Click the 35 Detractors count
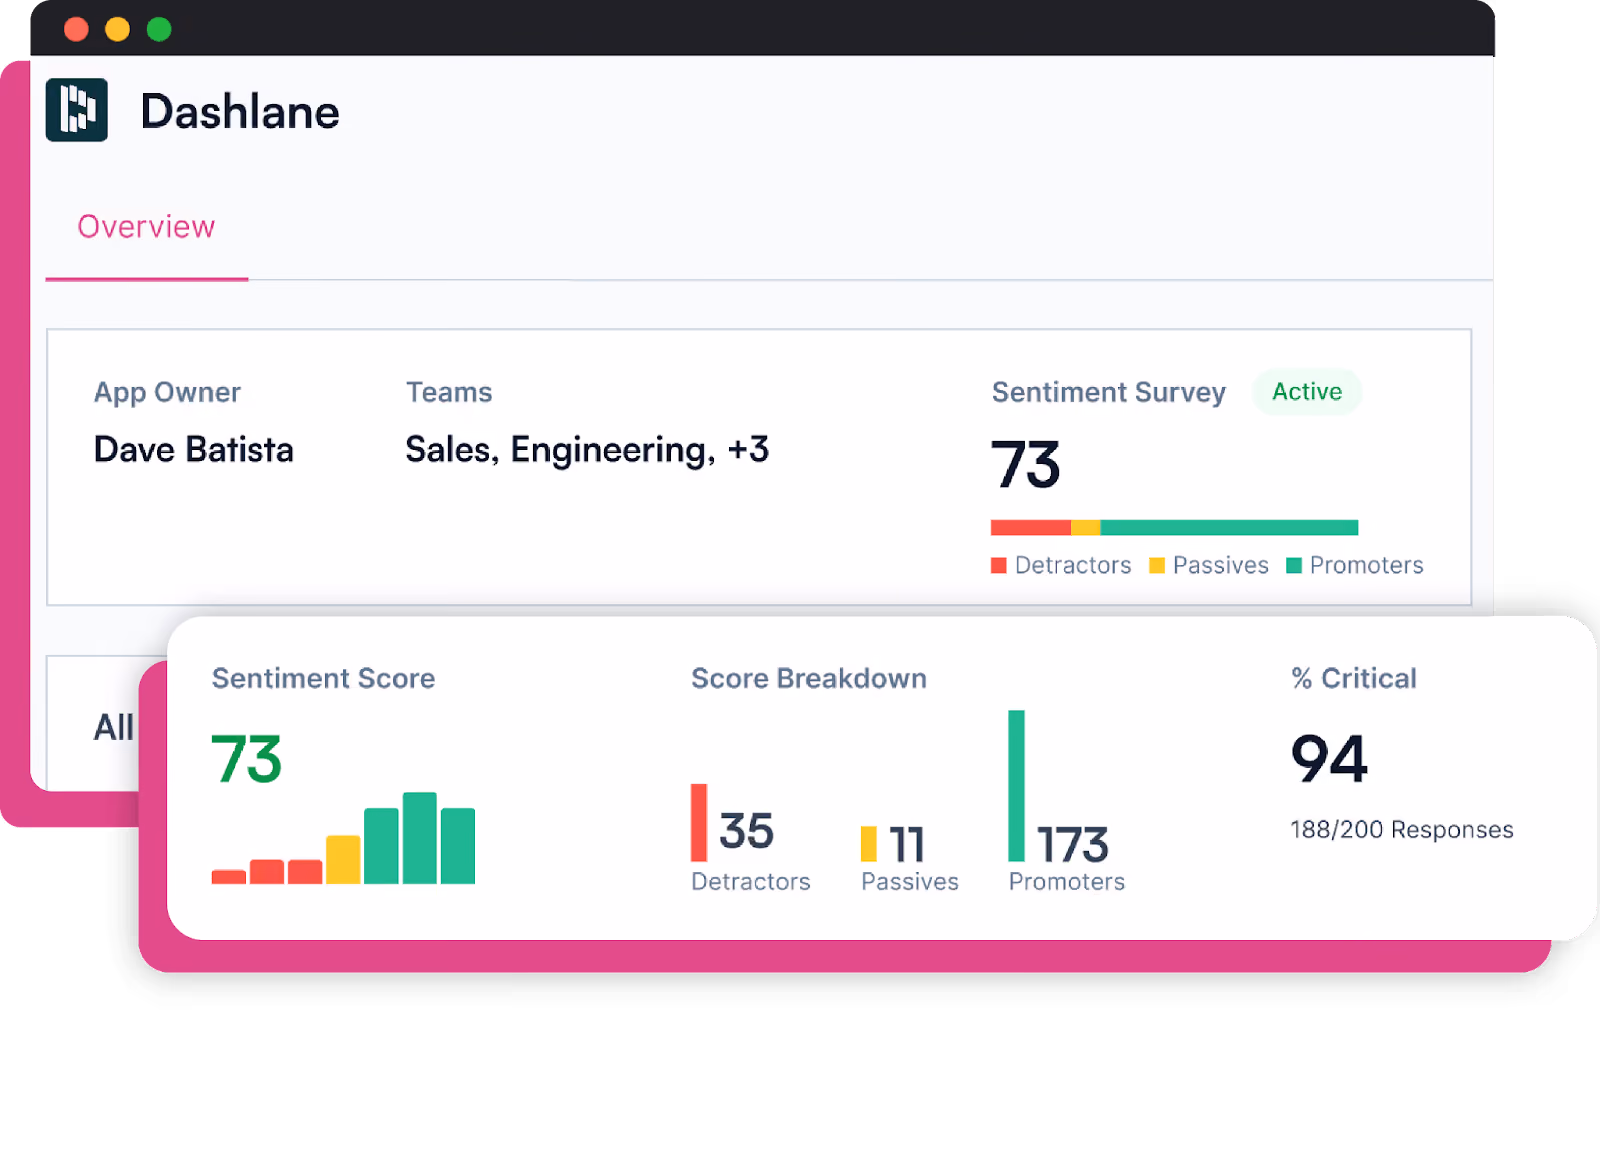This screenshot has height=1158, width=1600. tap(746, 831)
